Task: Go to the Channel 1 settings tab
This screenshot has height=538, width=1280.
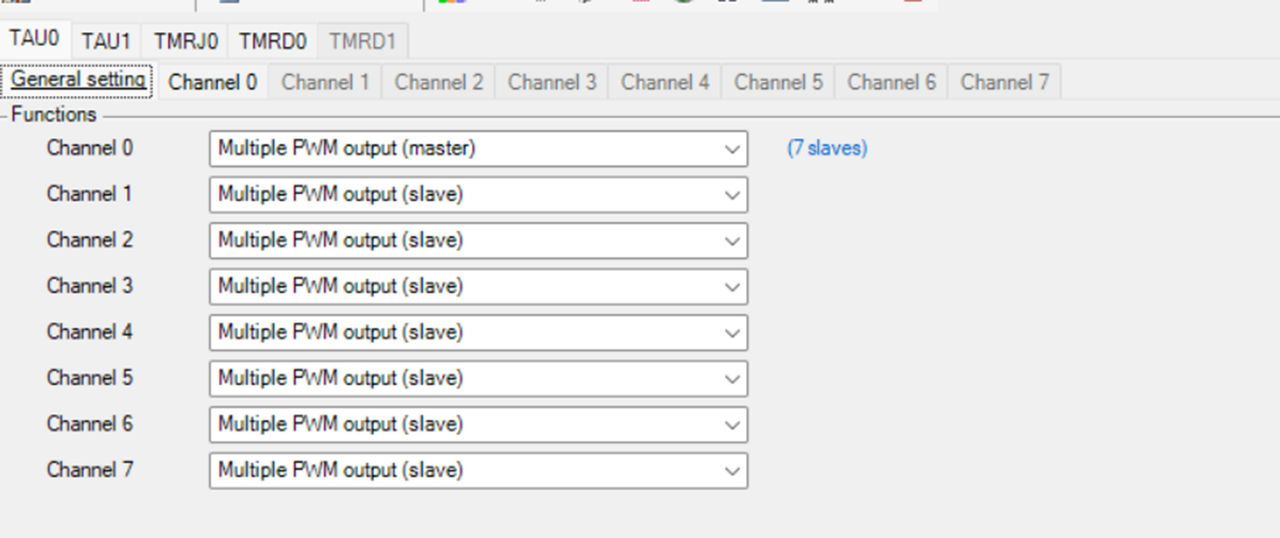Action: (325, 82)
